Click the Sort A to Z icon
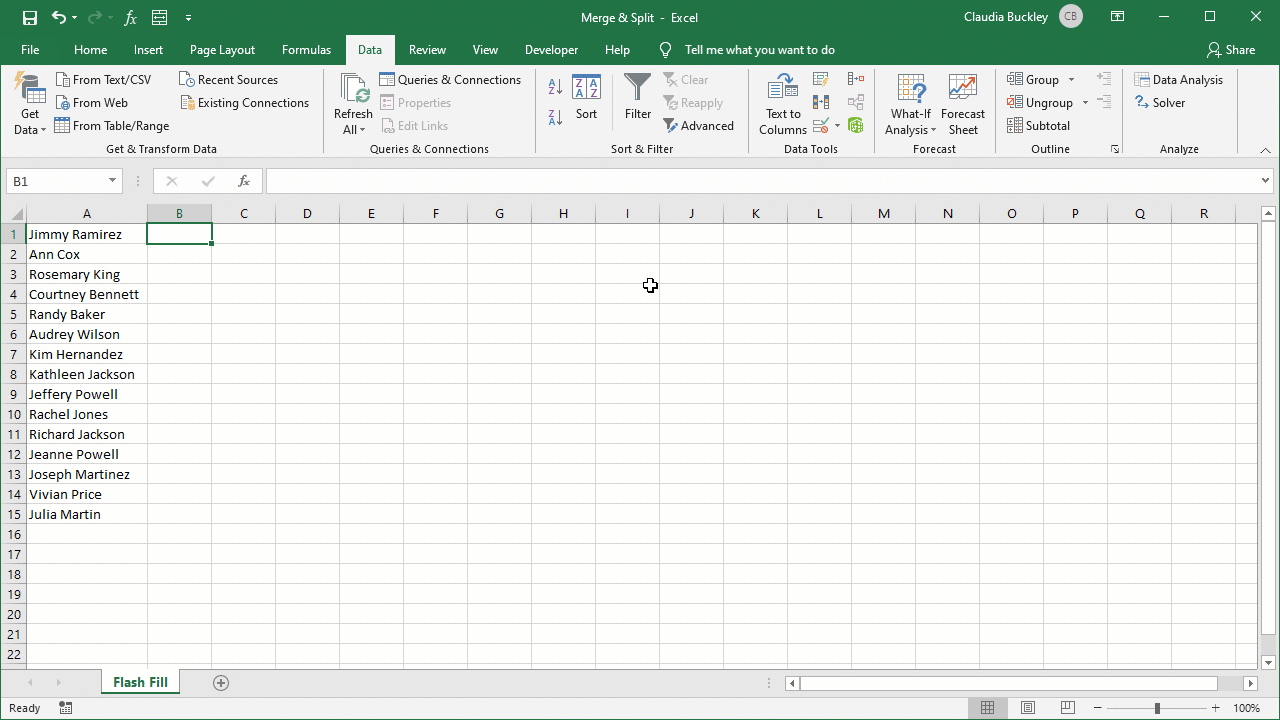This screenshot has width=1280, height=720. 555,87
